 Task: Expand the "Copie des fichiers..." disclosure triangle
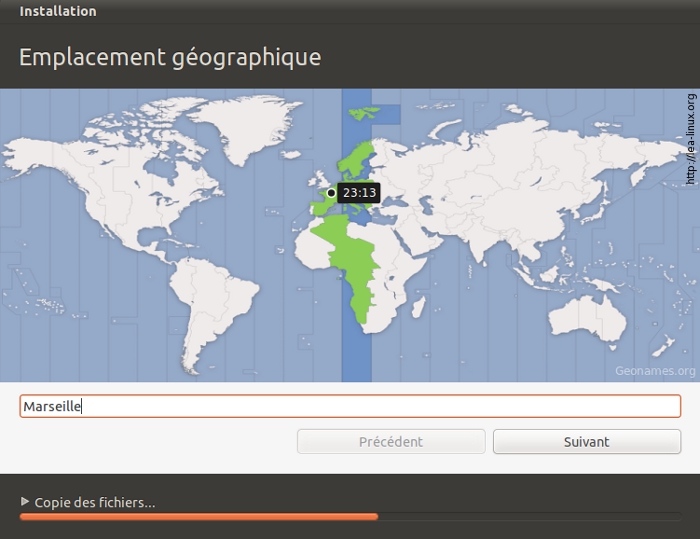tap(25, 502)
